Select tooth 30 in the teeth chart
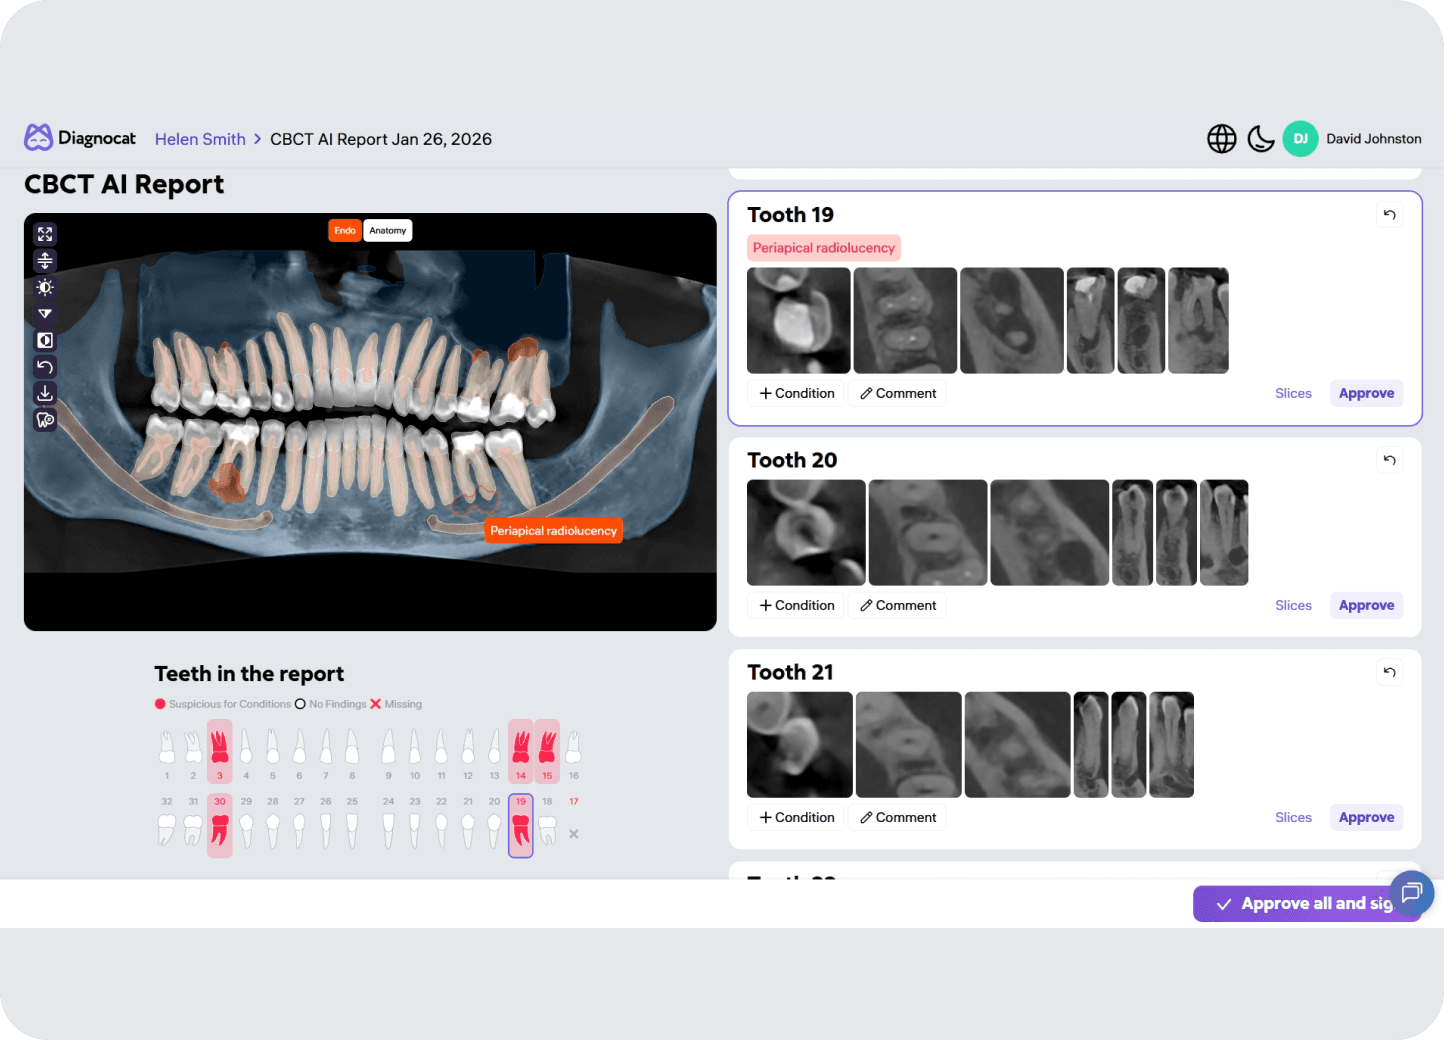The image size is (1444, 1040). tap(220, 826)
